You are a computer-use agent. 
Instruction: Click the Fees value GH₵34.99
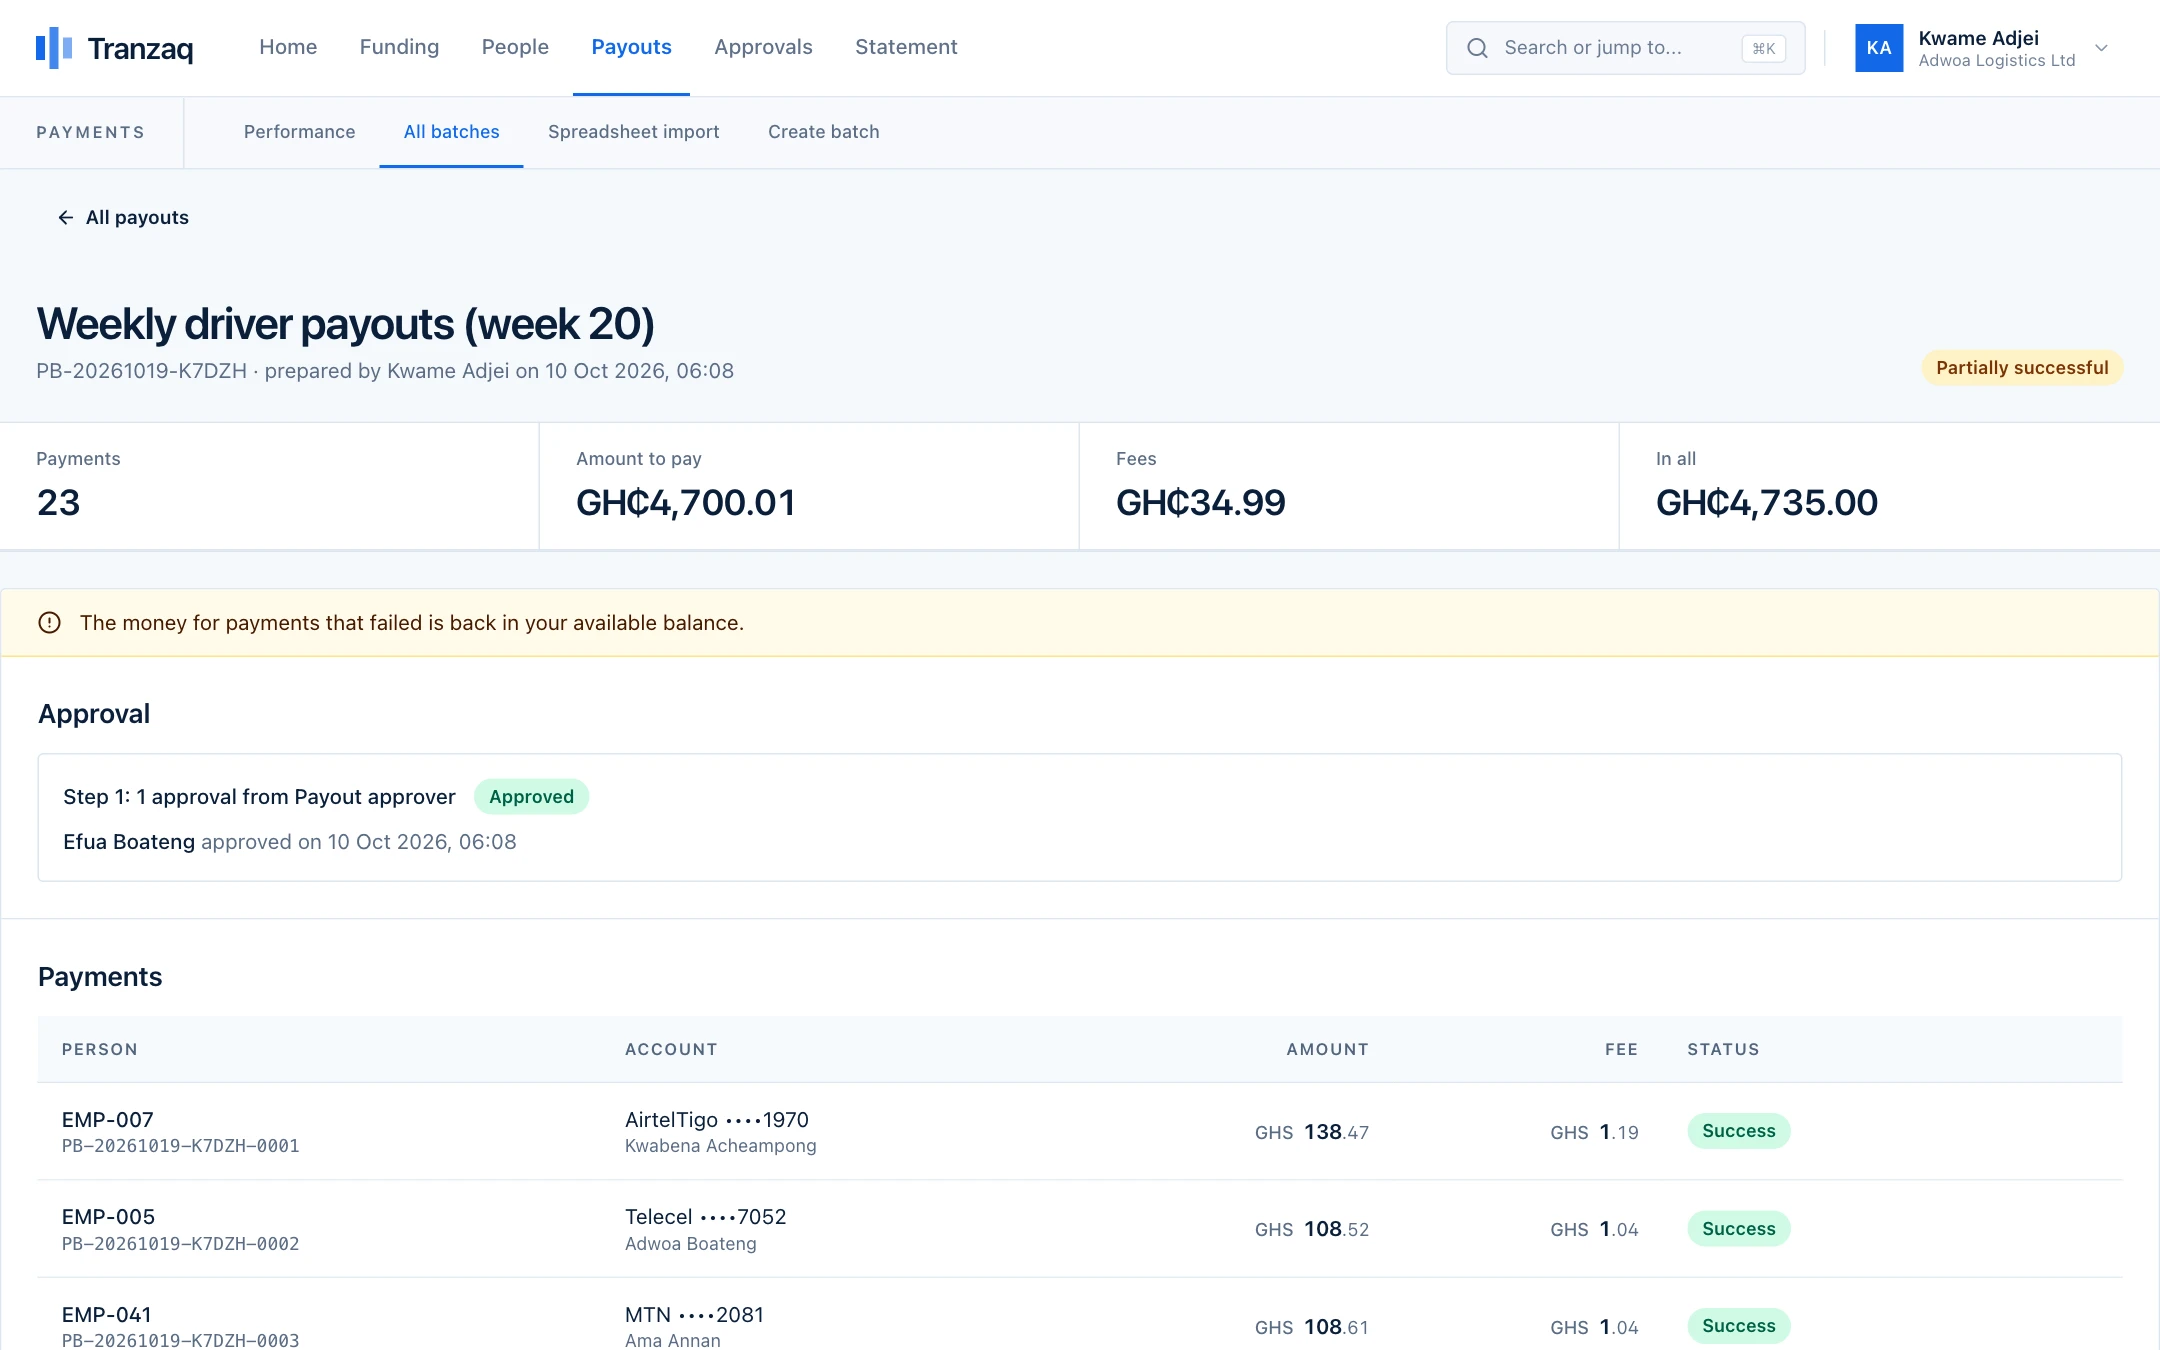coord(1200,503)
